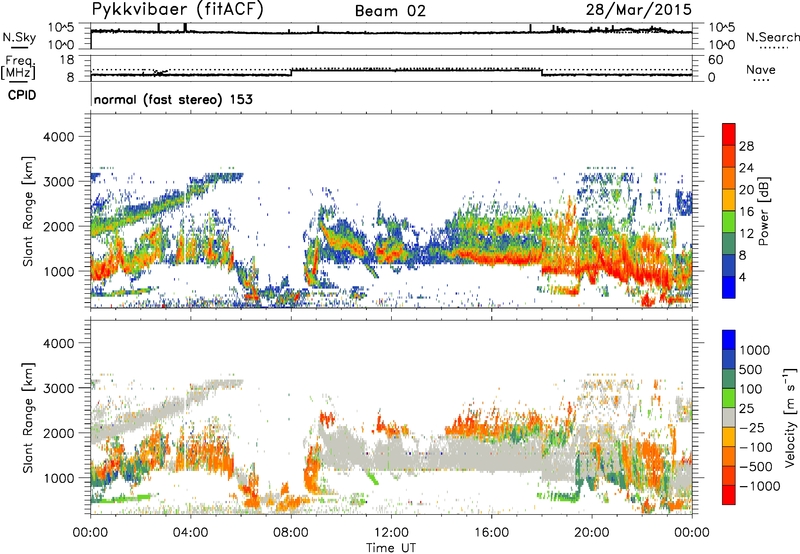
Task: Click 'Slant Range [km]' label of velocity panel
Action: click(x=28, y=418)
